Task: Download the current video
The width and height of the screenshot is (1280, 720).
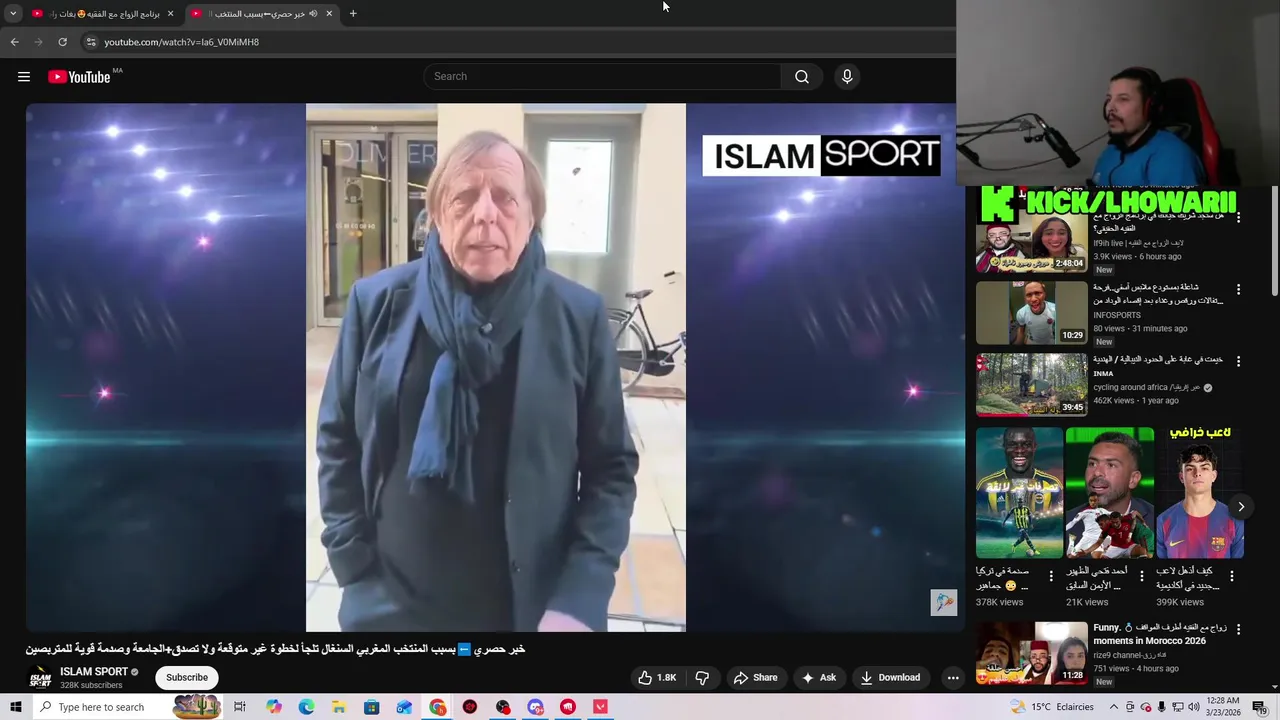Action: (890, 677)
